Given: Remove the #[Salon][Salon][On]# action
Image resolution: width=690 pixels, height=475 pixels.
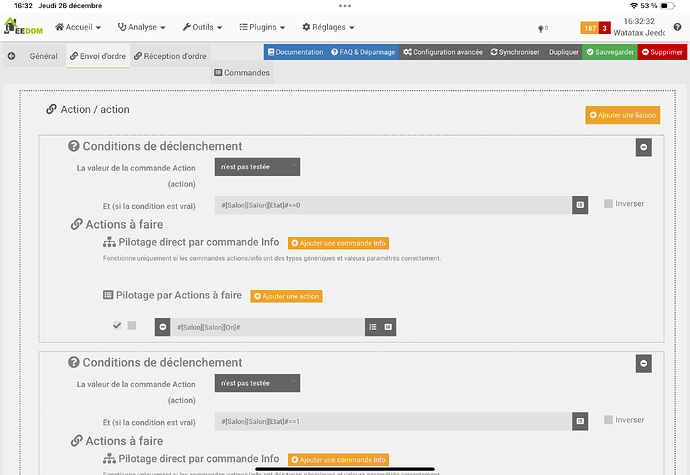Looking at the screenshot, I should coord(162,327).
